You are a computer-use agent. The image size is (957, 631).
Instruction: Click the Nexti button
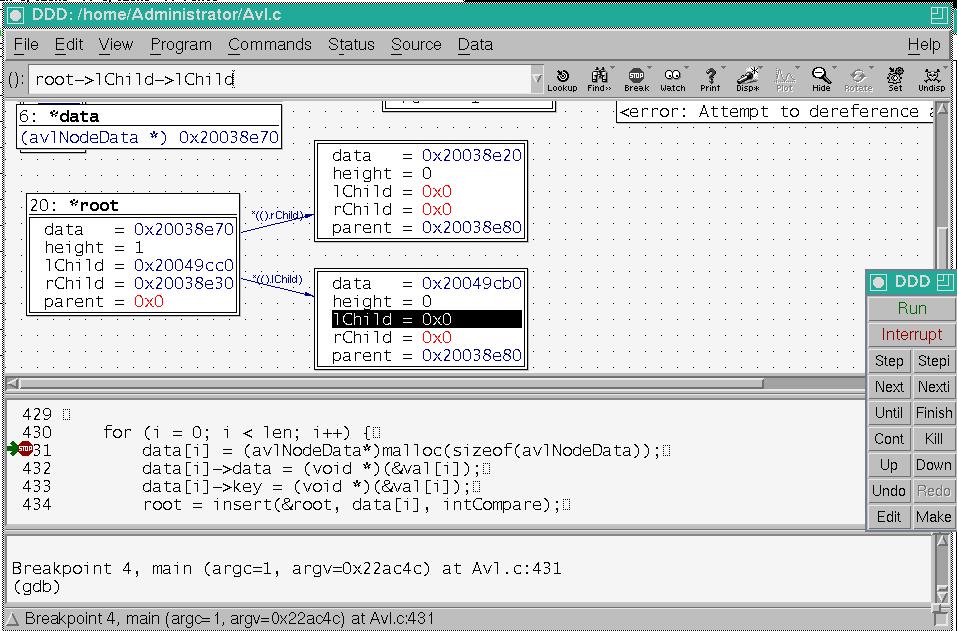click(x=934, y=387)
